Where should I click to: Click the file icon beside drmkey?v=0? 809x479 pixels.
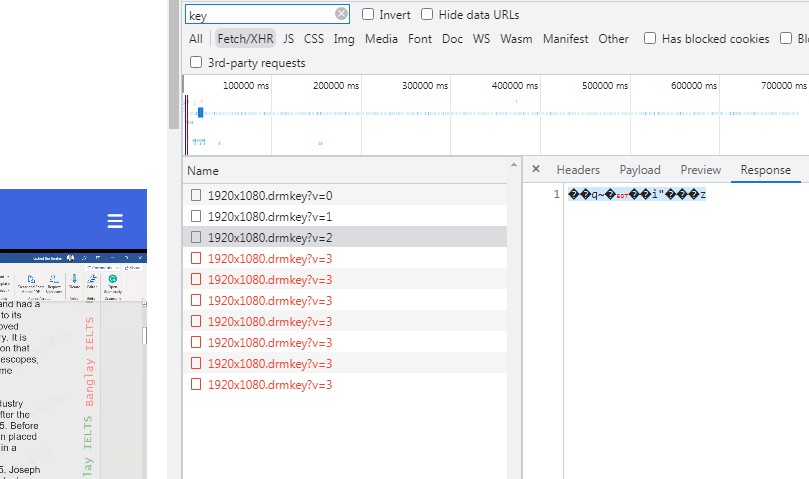tap(196, 195)
